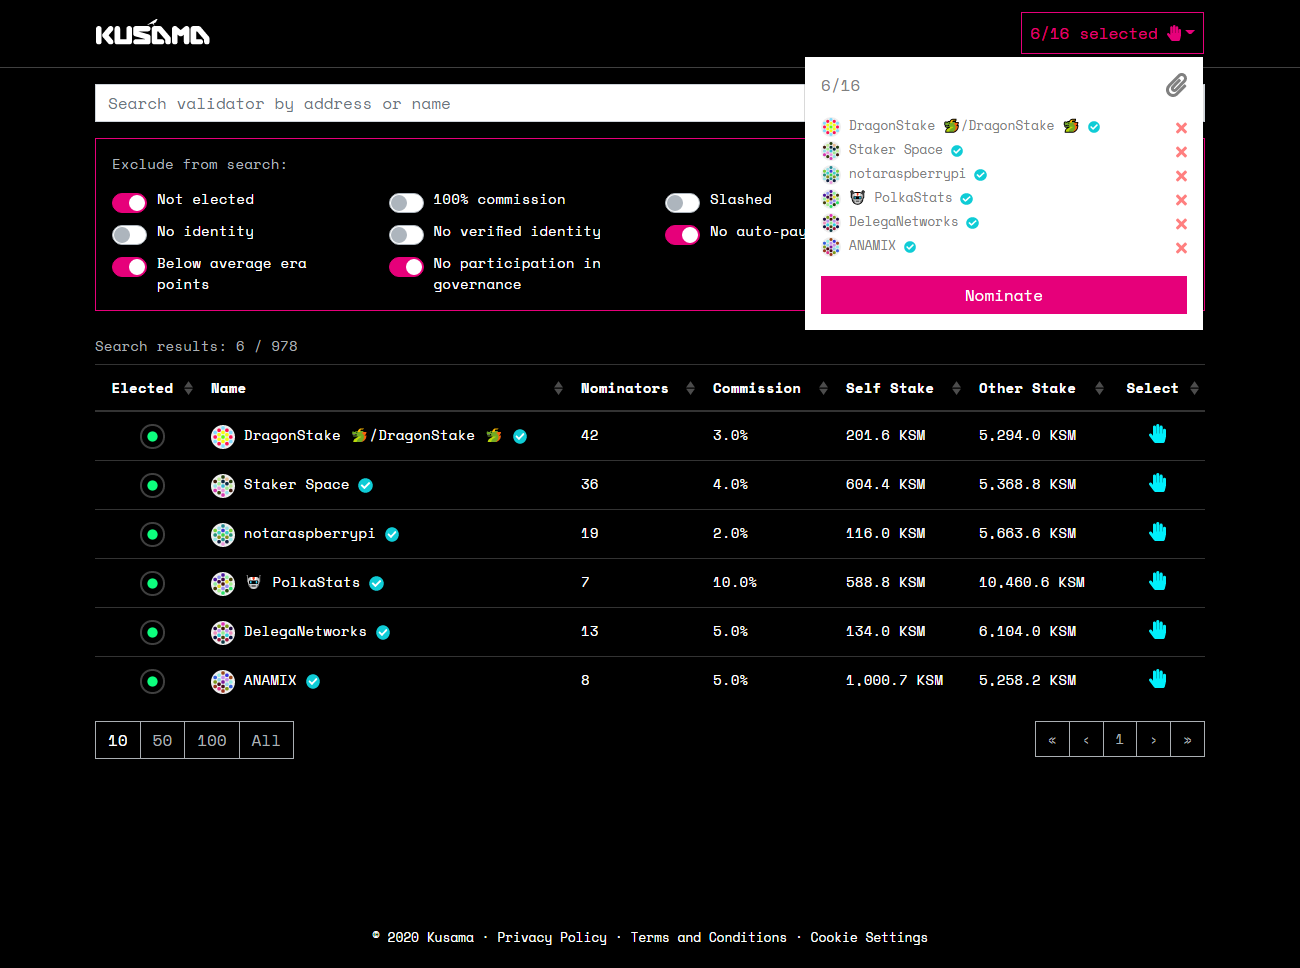Sort table by Commission column
Viewport: 1300px width, 968px height.
(769, 388)
